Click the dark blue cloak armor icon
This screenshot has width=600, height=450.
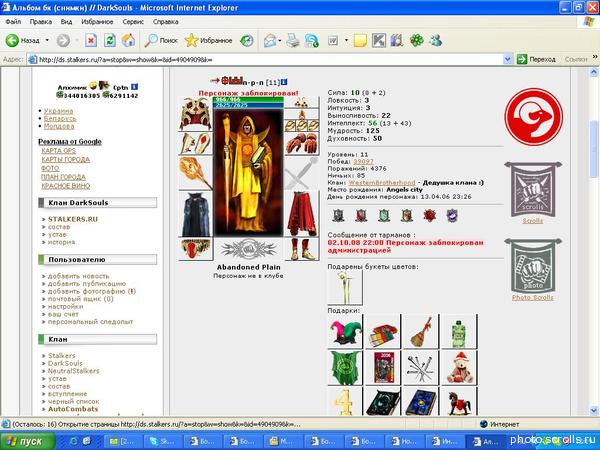(x=195, y=214)
